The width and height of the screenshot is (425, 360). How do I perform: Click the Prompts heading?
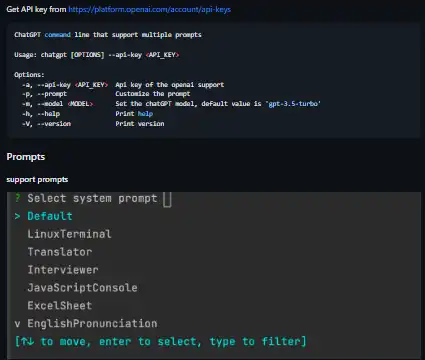[26, 157]
